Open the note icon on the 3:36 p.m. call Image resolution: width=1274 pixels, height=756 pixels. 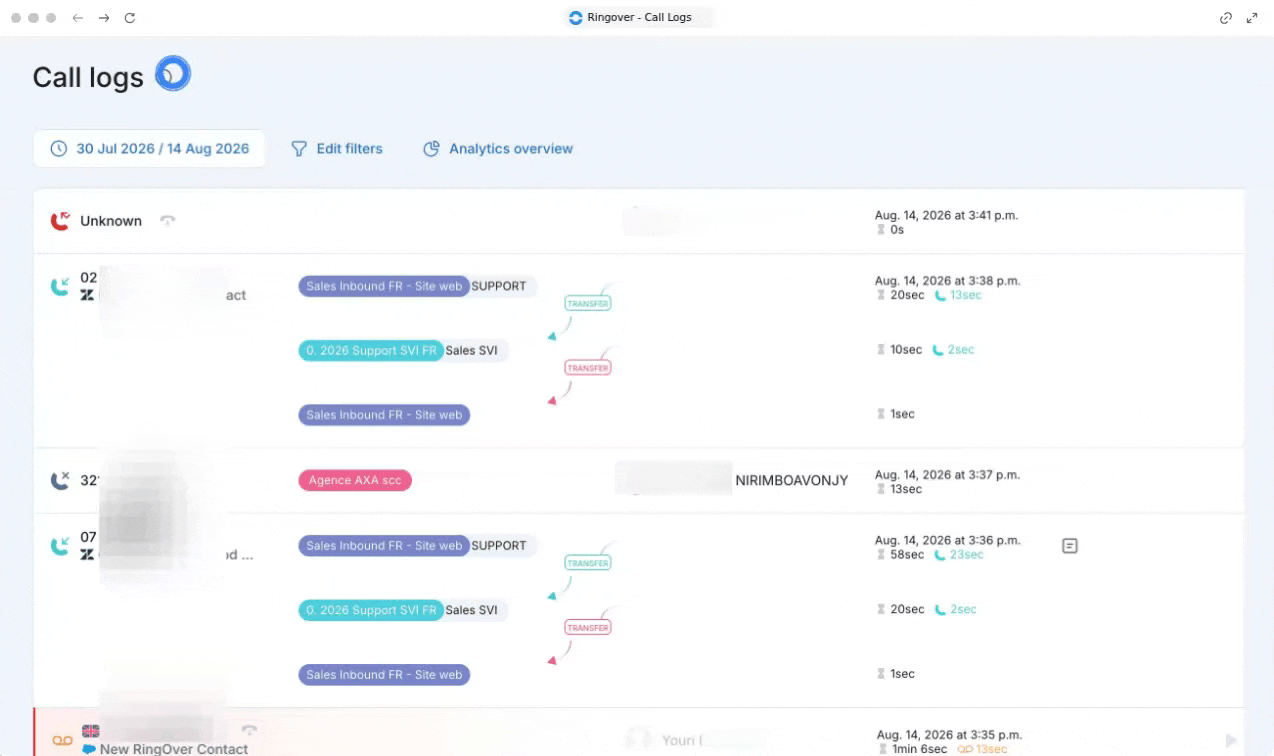pos(1070,546)
